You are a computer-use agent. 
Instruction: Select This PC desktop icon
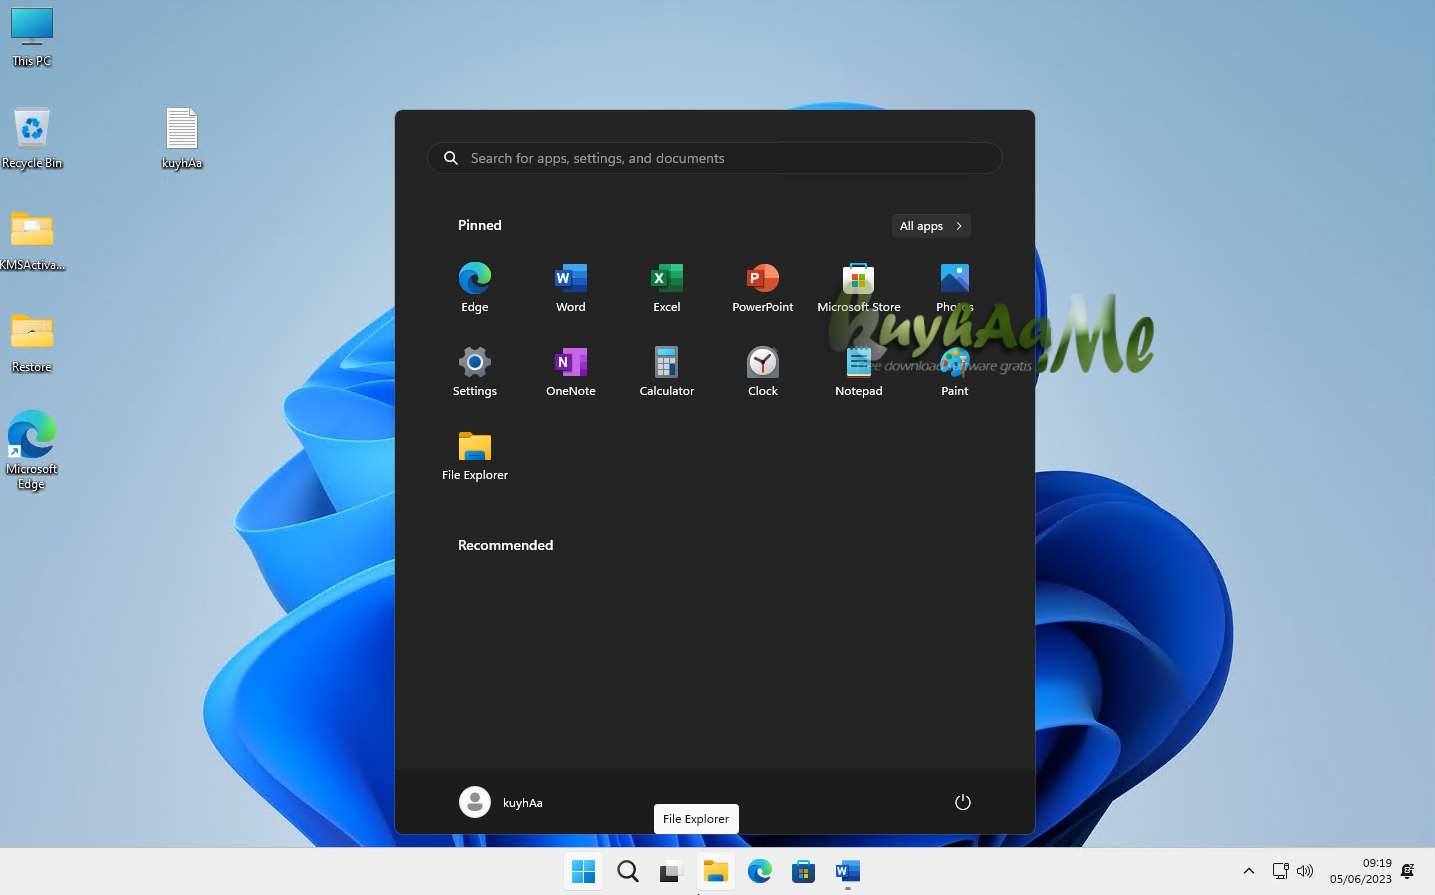click(x=32, y=37)
